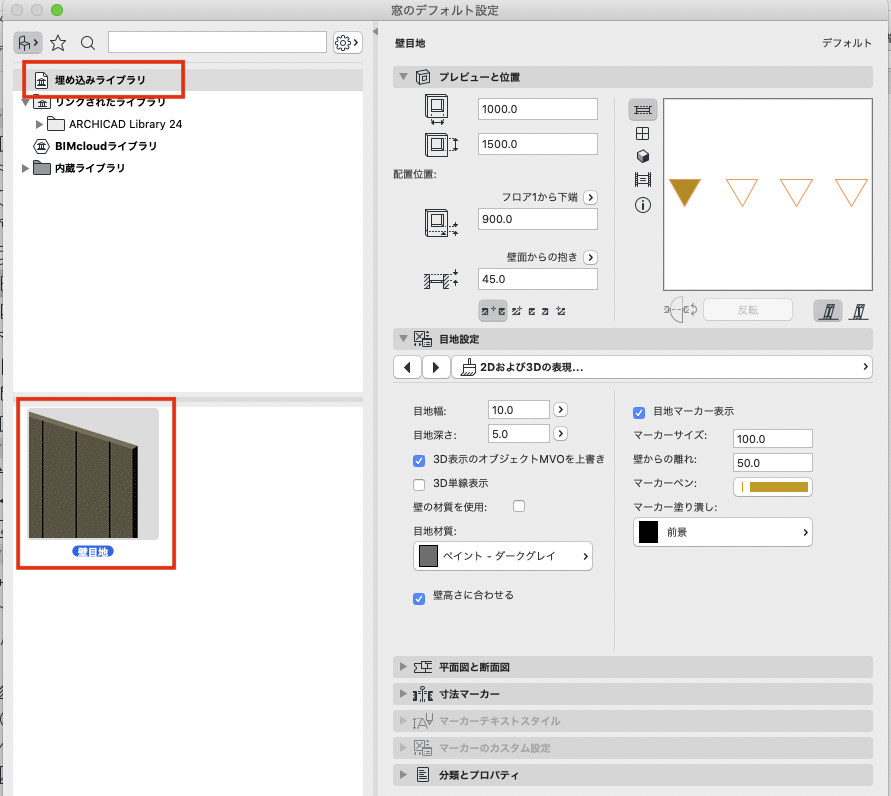The height and width of the screenshot is (796, 891).
Task: Click the previous page arrow in 目地設定
Action: (x=407, y=368)
